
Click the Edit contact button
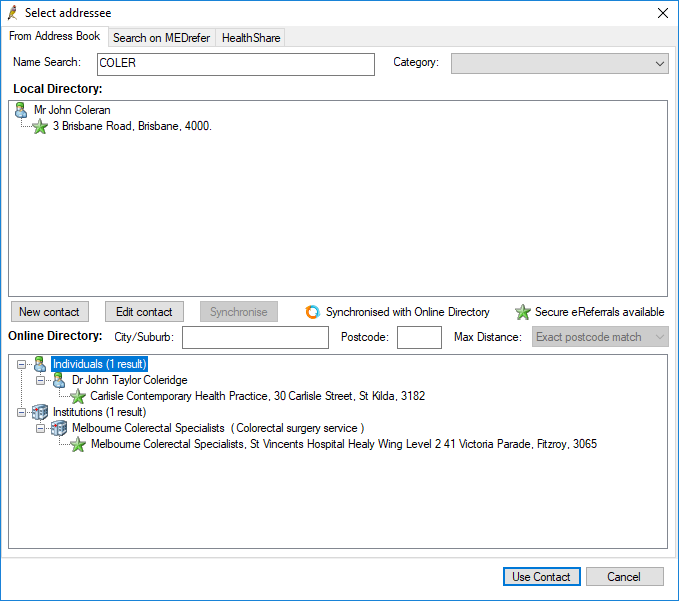tap(144, 312)
